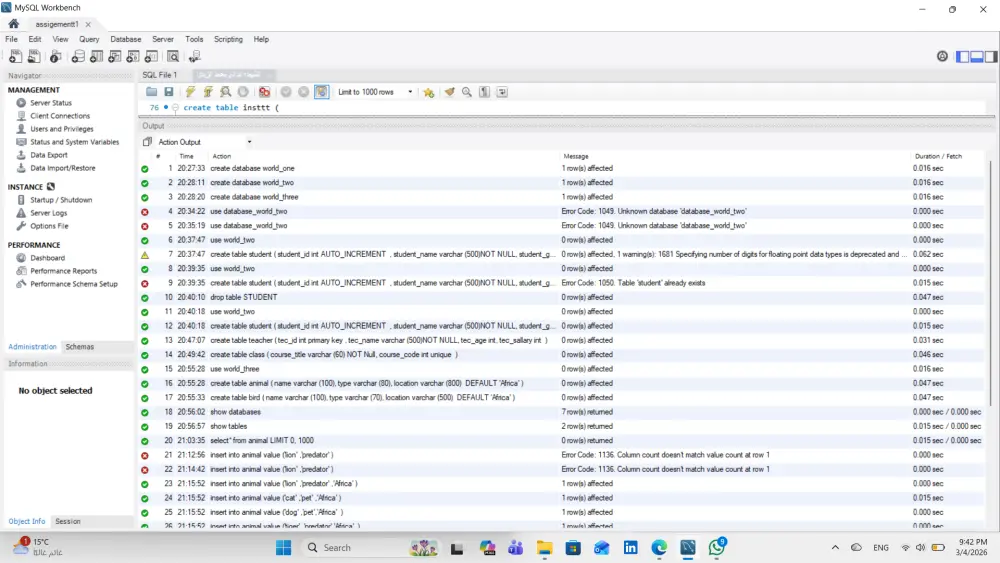Open Server Status in Management
This screenshot has width=1000, height=563.
[x=51, y=103]
